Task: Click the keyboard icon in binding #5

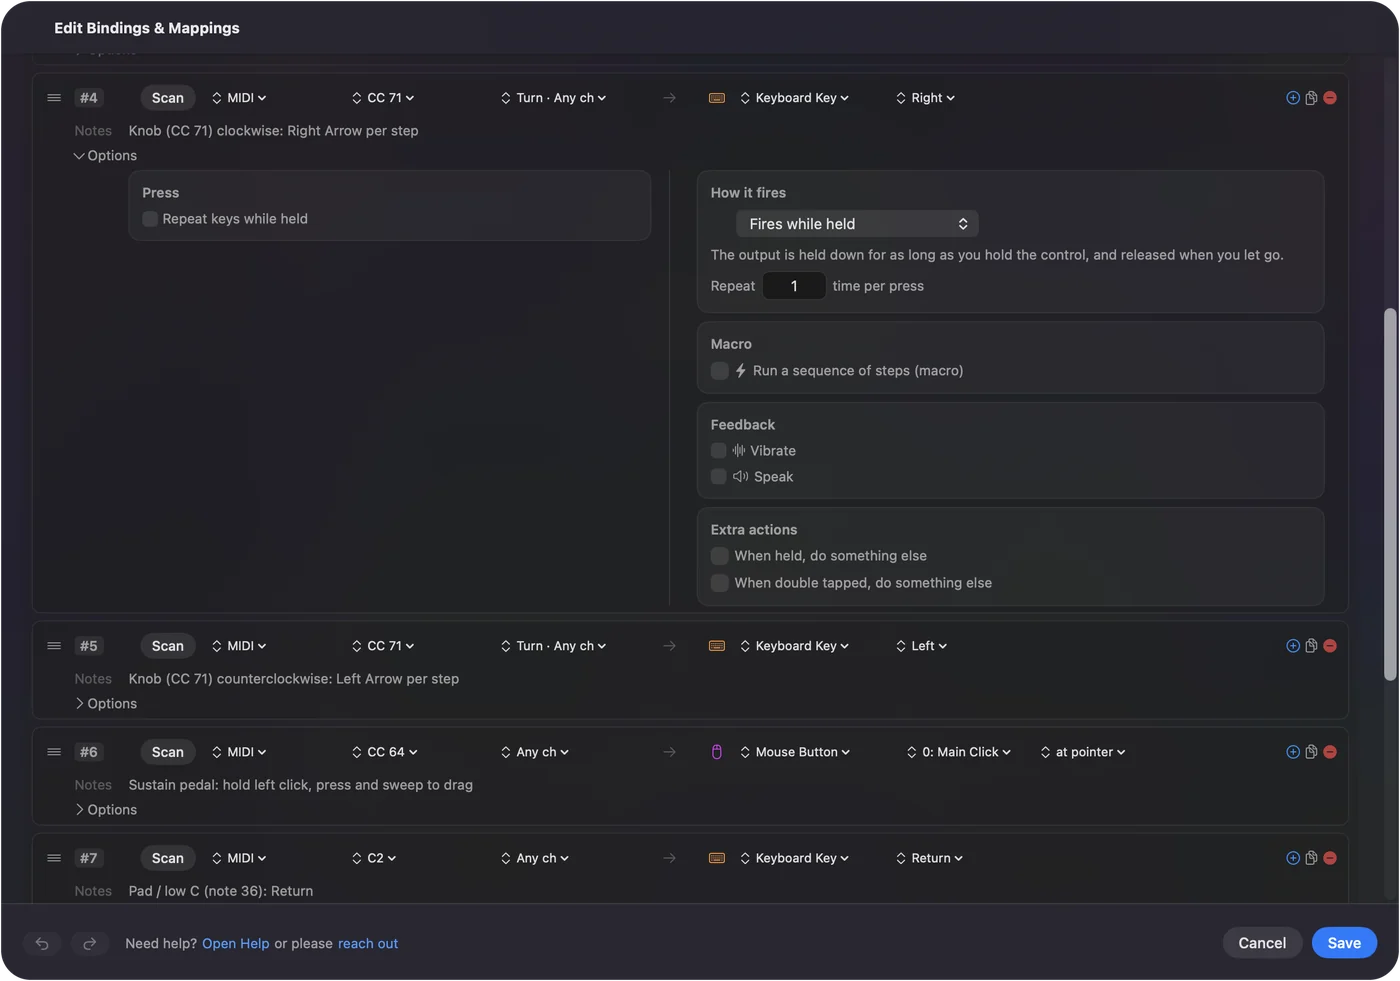Action: (x=717, y=646)
